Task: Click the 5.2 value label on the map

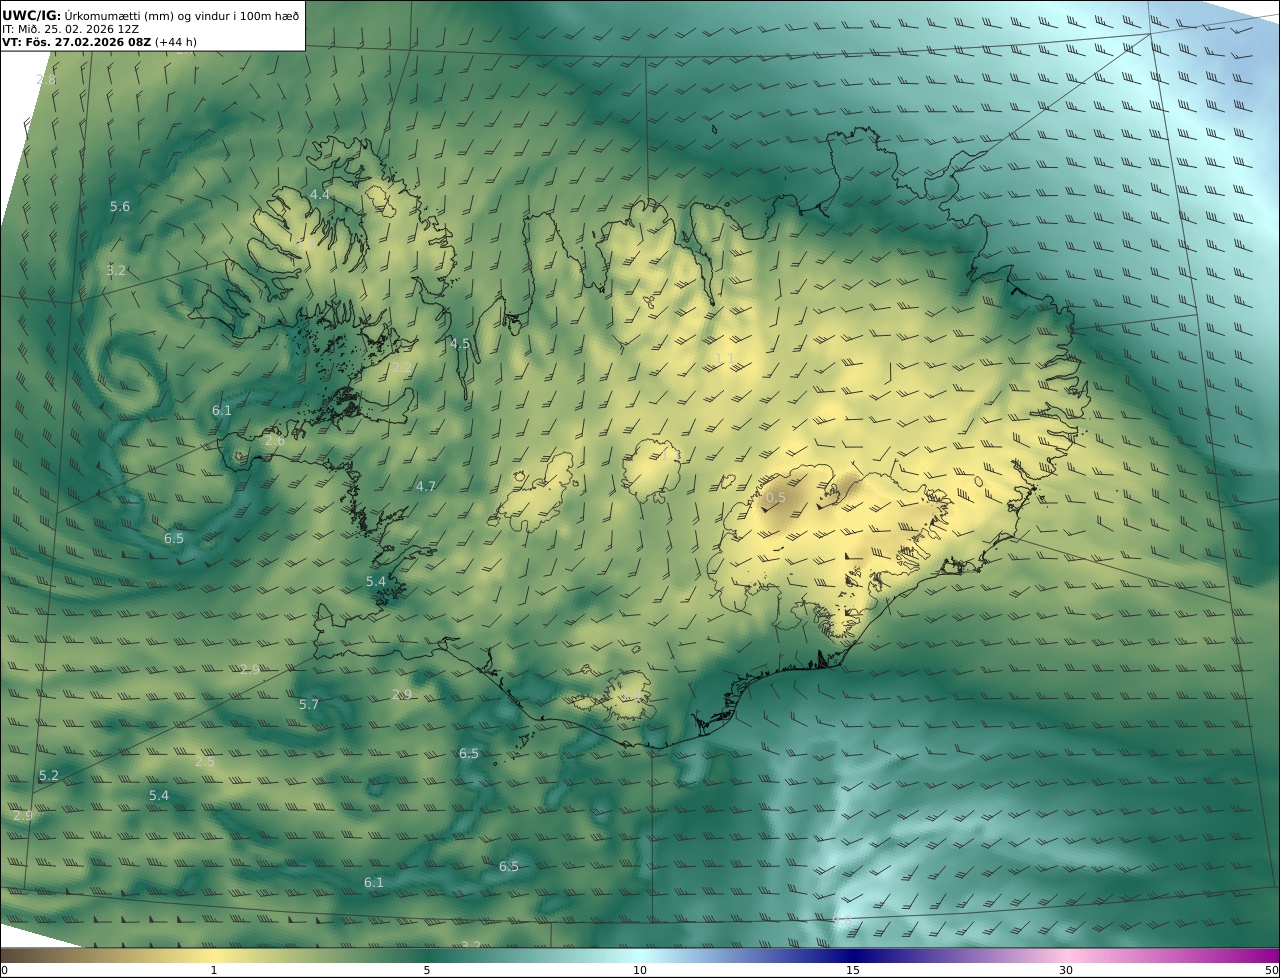Action: point(49,776)
